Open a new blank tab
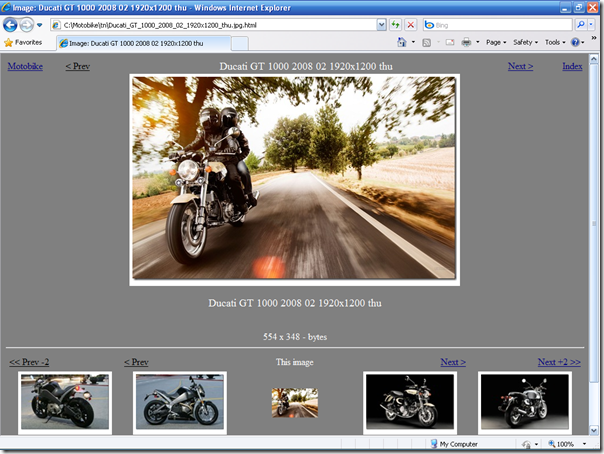 (x=240, y=44)
